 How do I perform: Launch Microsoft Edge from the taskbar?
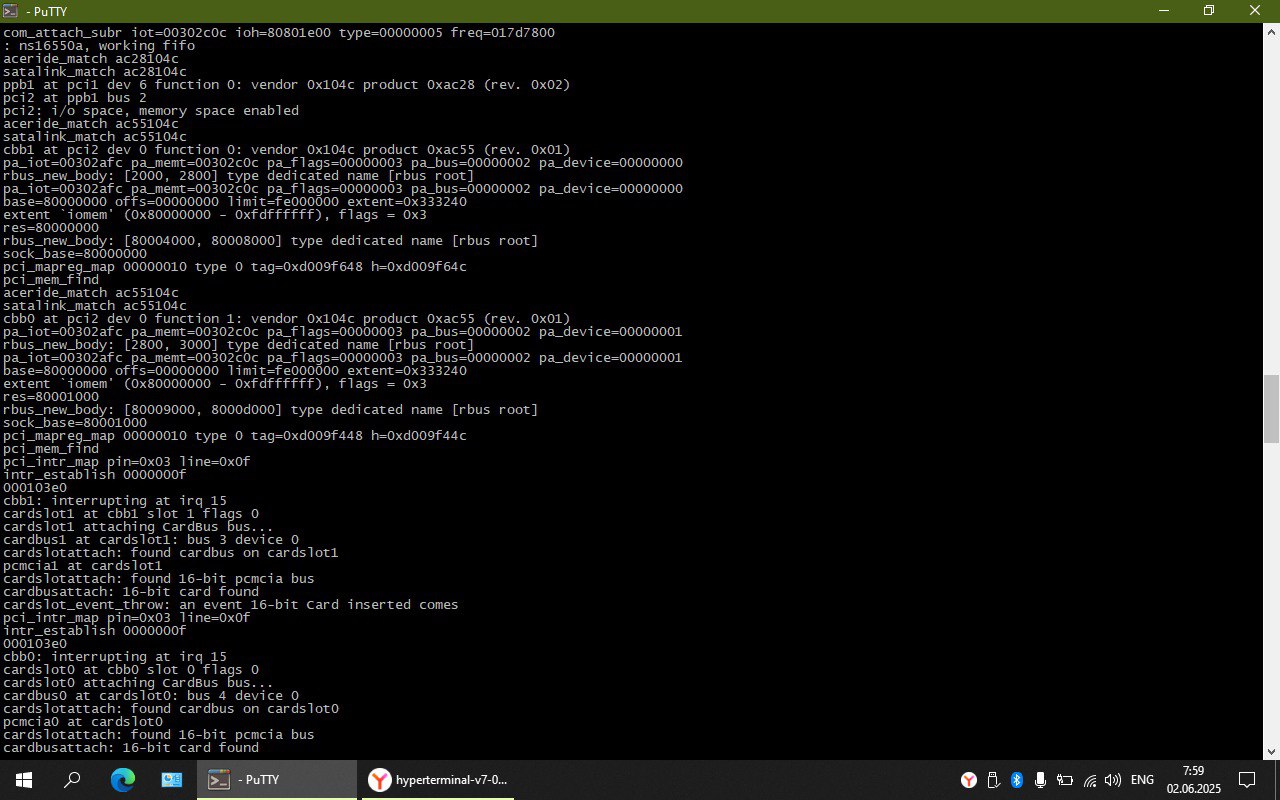122,780
